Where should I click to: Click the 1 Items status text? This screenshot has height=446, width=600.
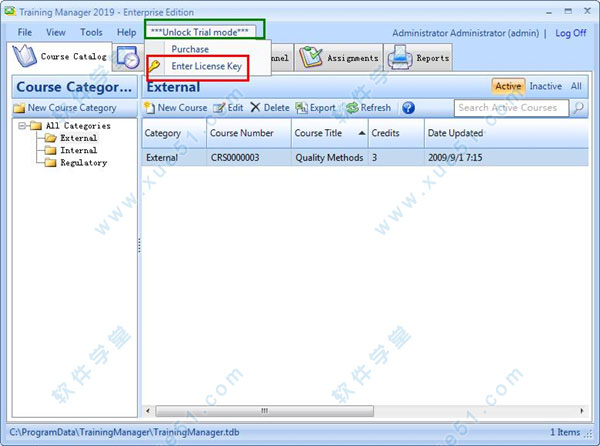tap(565, 433)
